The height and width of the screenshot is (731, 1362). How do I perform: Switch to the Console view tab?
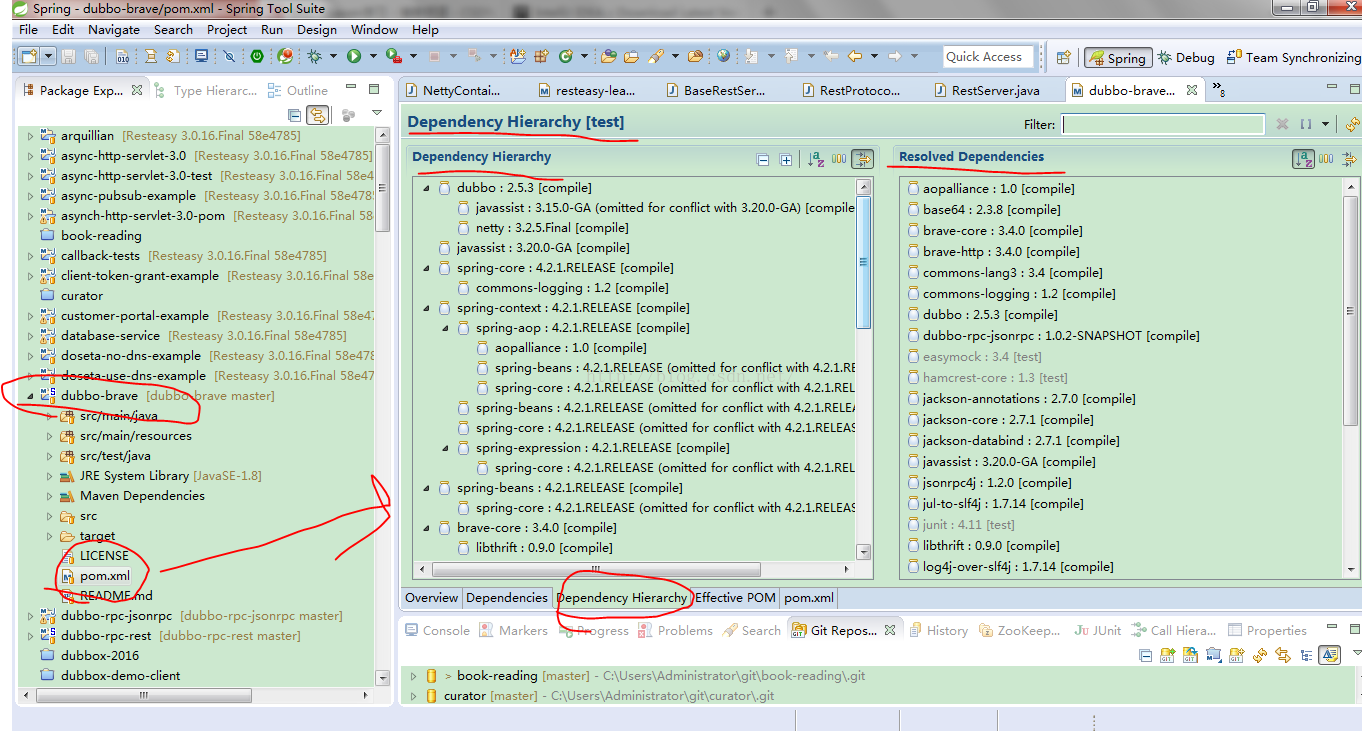(436, 630)
